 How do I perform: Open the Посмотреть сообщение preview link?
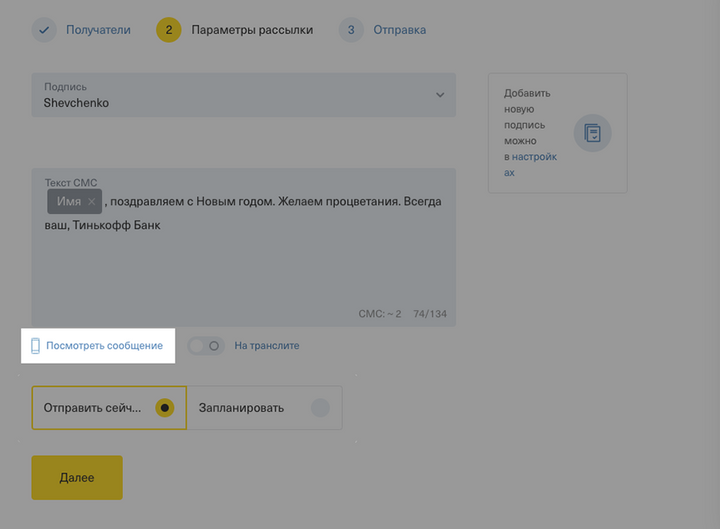(104, 346)
